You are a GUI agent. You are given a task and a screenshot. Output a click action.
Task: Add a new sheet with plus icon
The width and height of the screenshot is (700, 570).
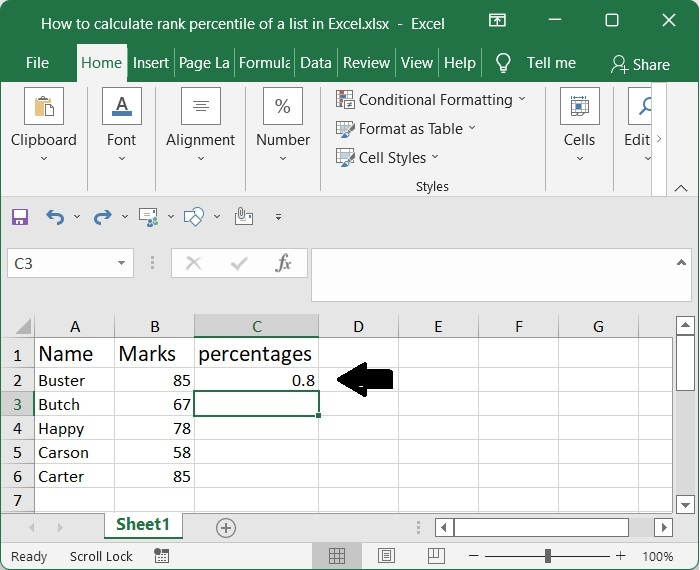[226, 527]
